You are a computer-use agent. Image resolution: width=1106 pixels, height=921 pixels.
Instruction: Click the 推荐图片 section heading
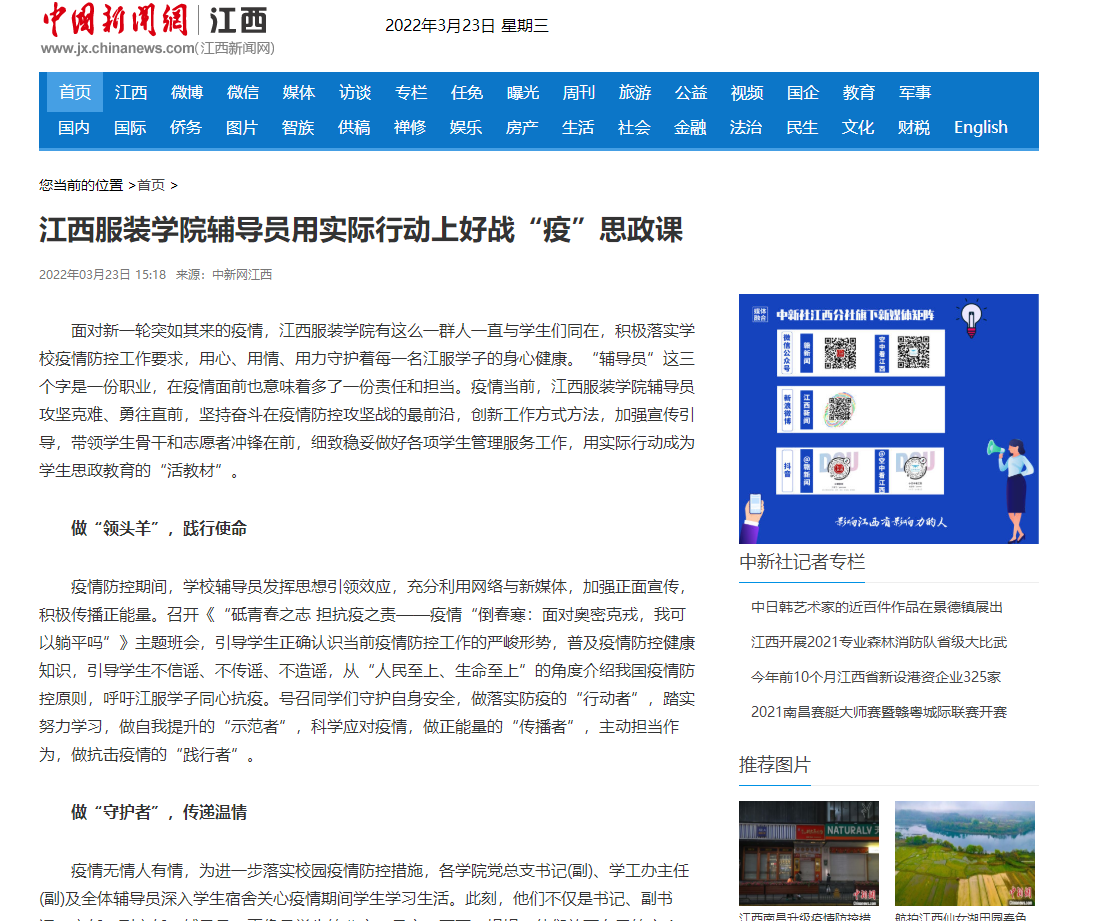pyautogui.click(x=775, y=766)
